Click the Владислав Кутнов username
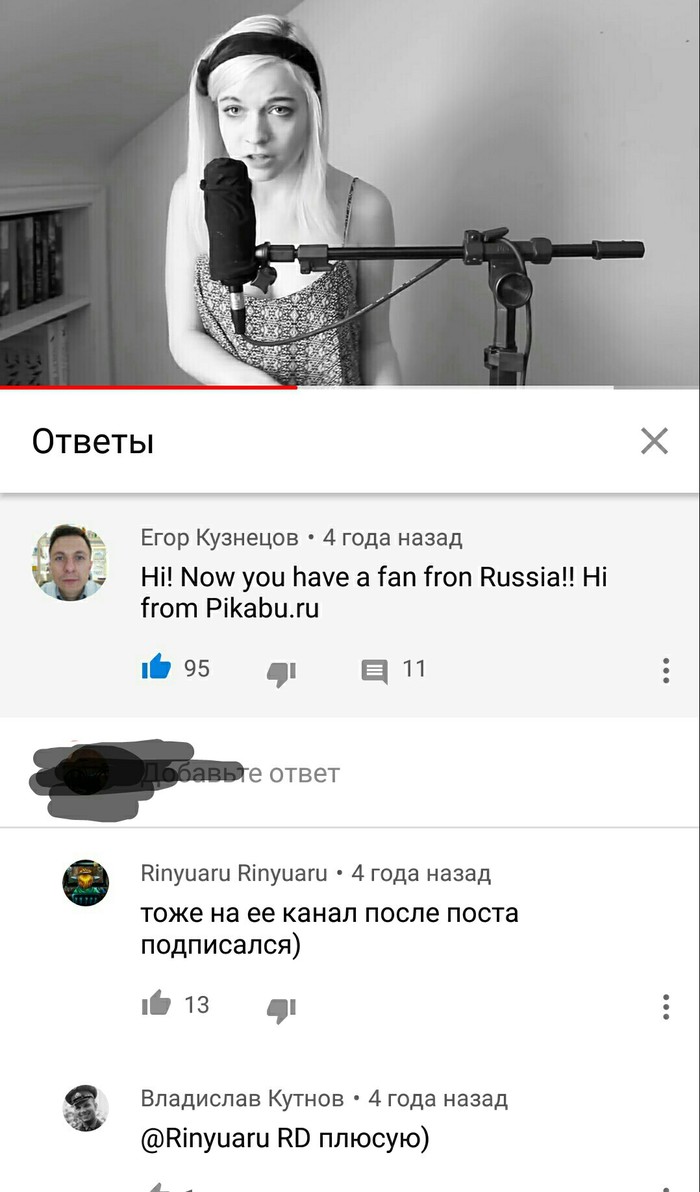The width and height of the screenshot is (700, 1192). tap(242, 1098)
